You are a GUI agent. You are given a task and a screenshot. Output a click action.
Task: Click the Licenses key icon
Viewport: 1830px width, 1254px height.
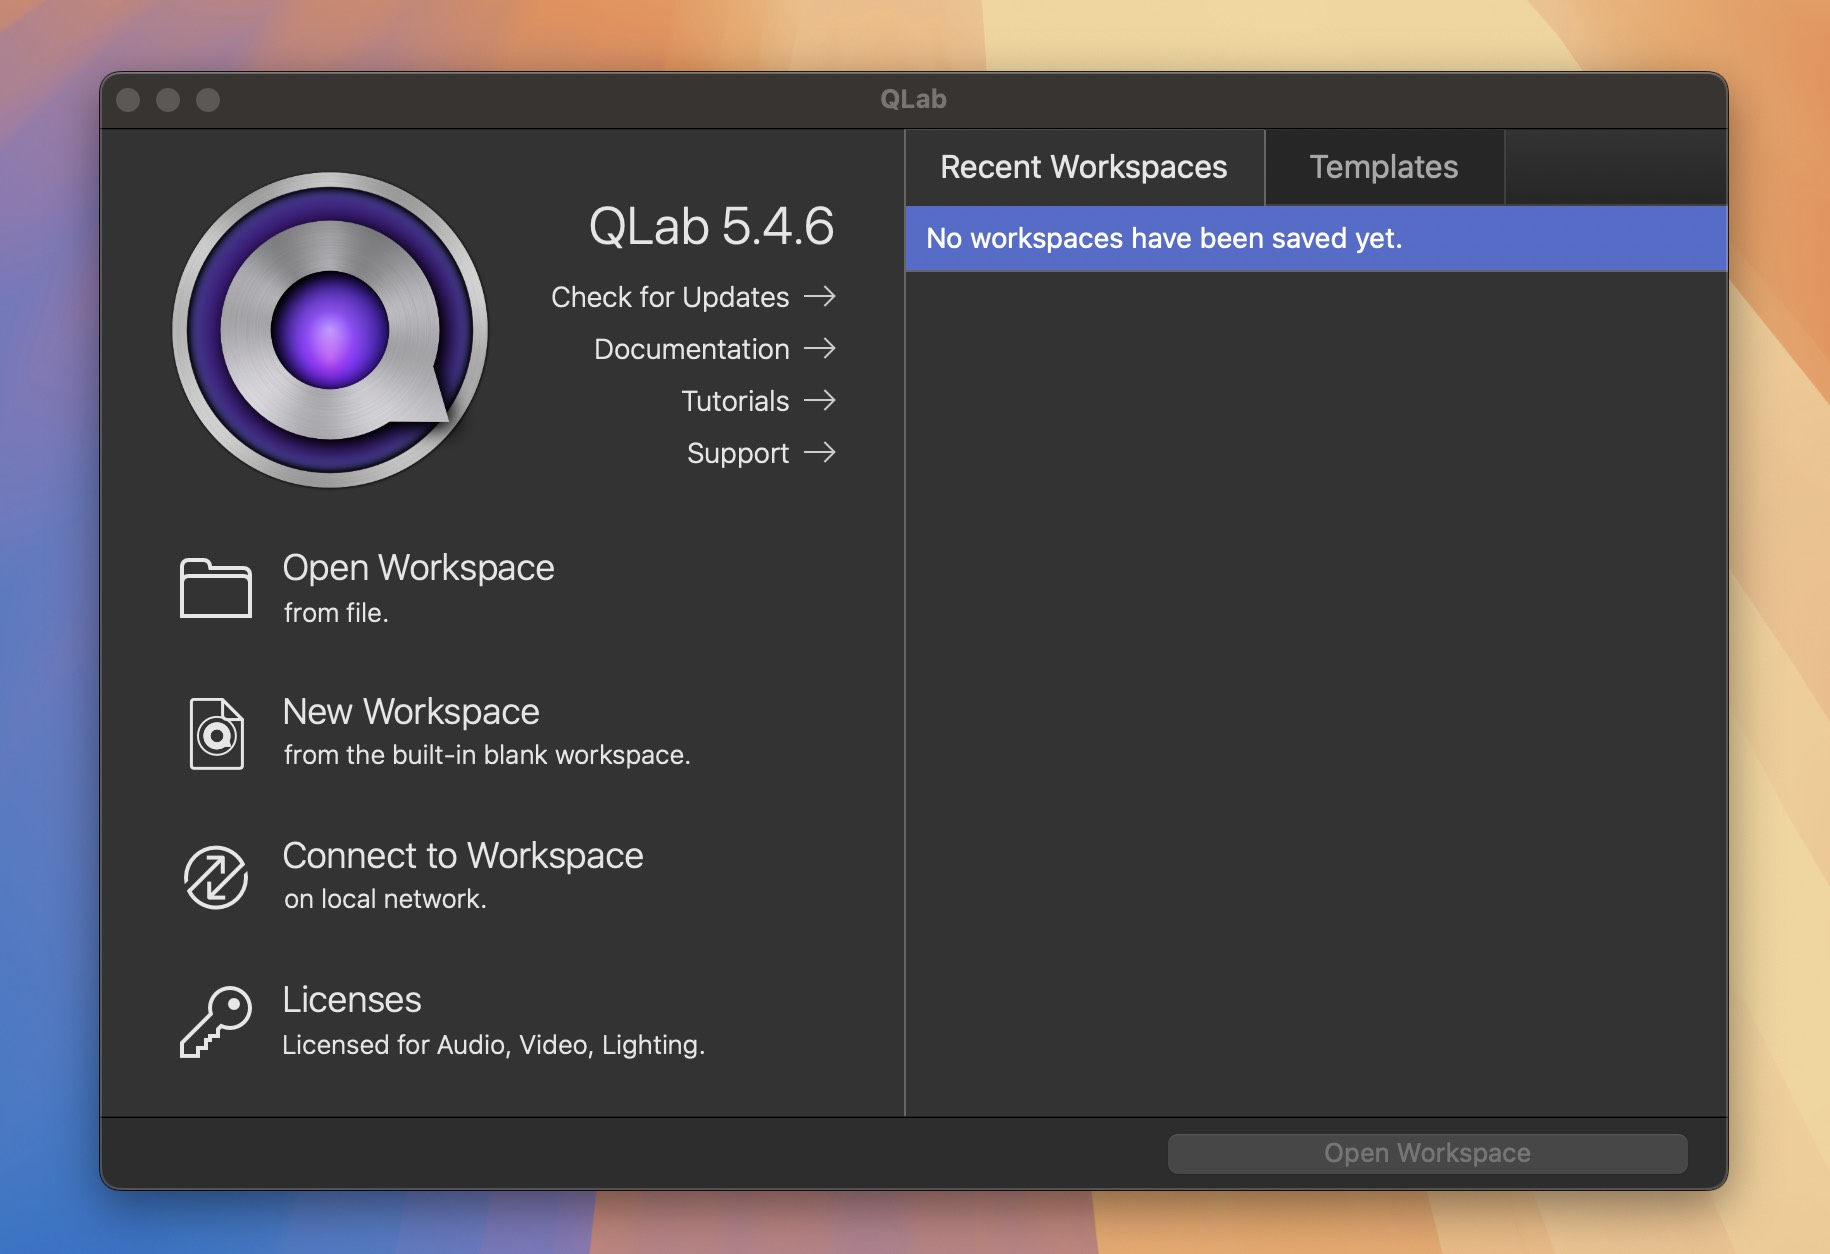click(x=216, y=1021)
